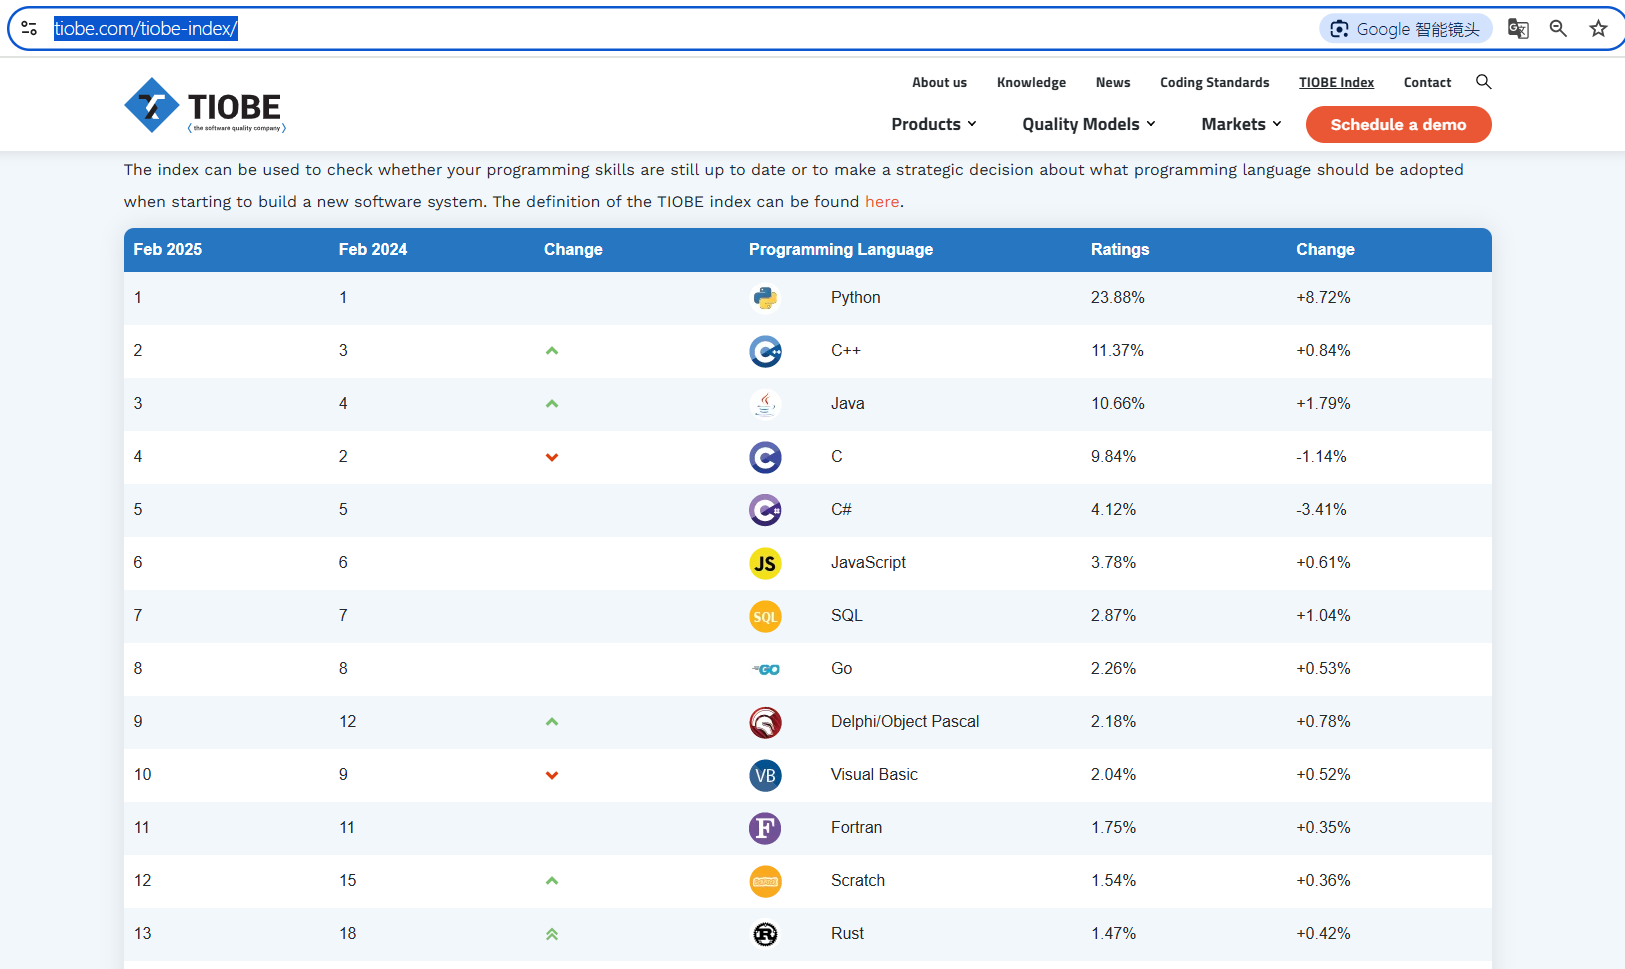The height and width of the screenshot is (969, 1625).
Task: Click the Go logo icon
Action: point(765,669)
